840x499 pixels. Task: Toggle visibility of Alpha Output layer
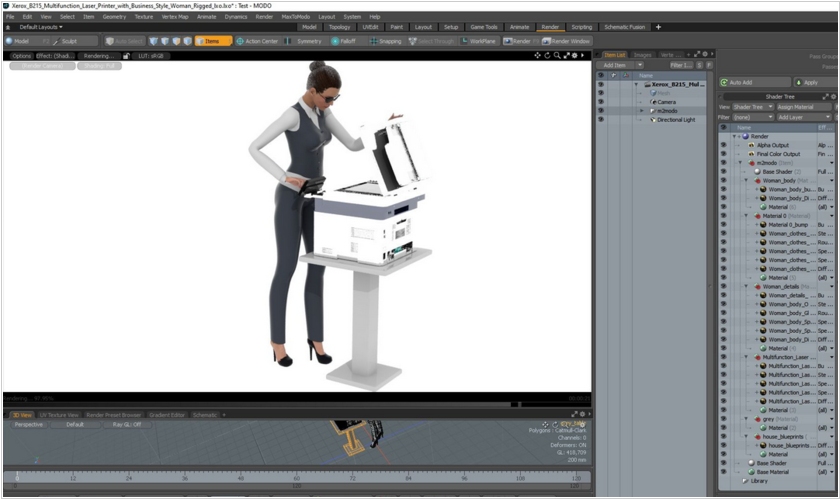[x=724, y=145]
